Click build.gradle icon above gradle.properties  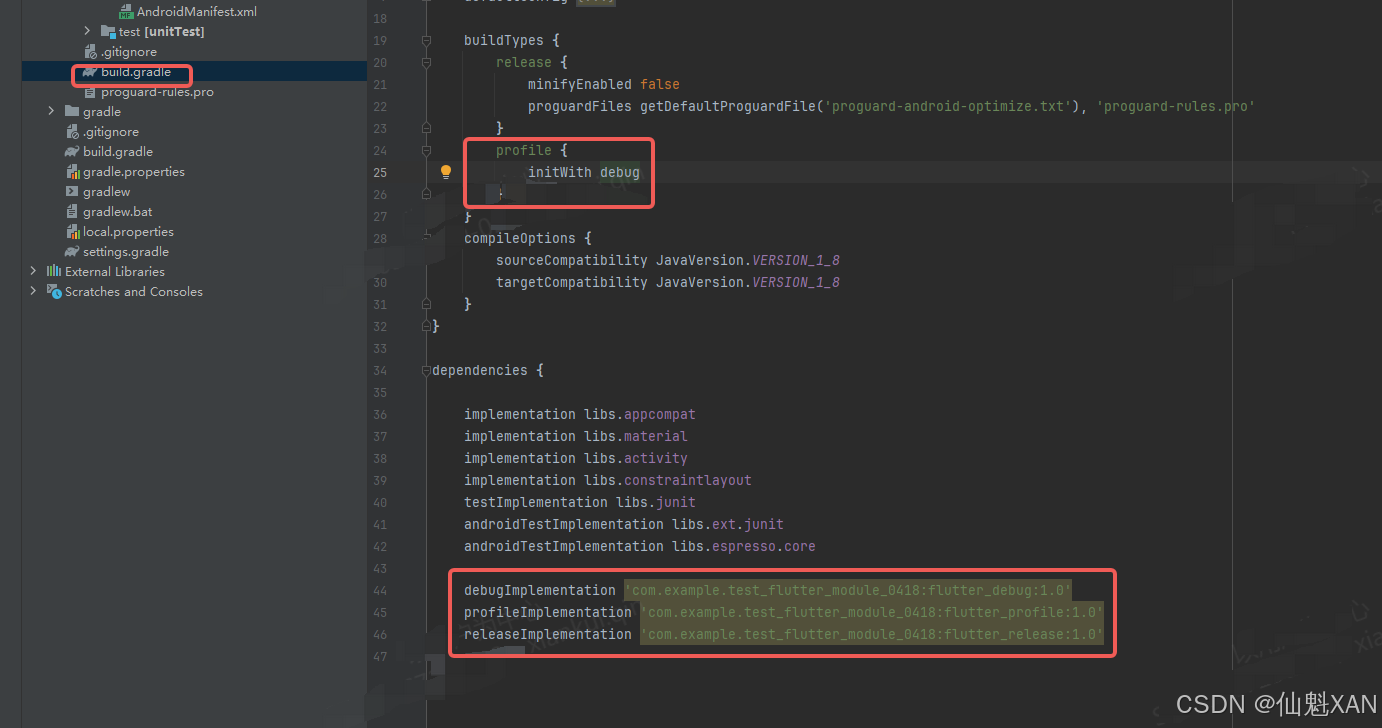(x=72, y=152)
